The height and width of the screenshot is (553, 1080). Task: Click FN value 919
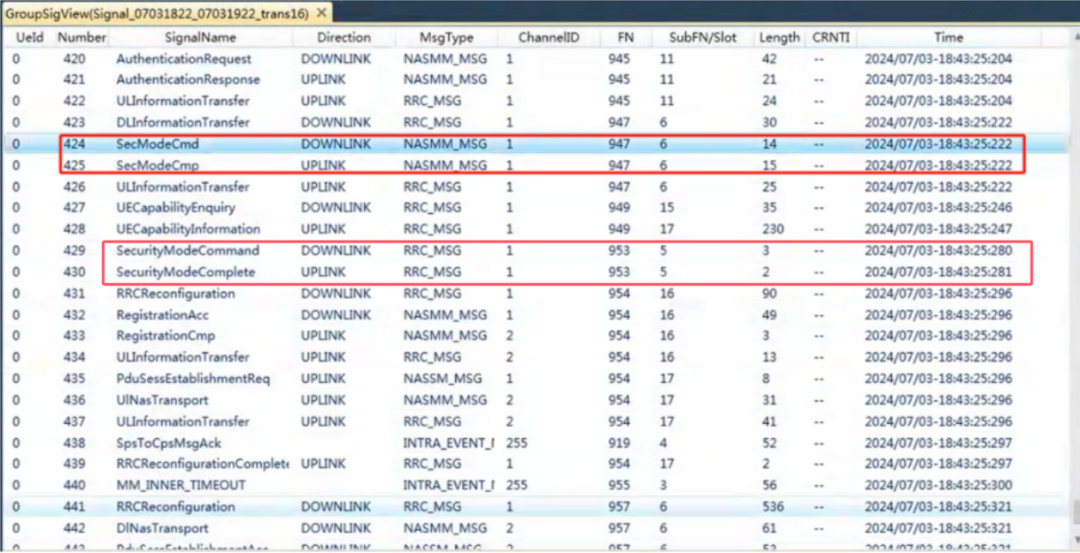point(619,442)
